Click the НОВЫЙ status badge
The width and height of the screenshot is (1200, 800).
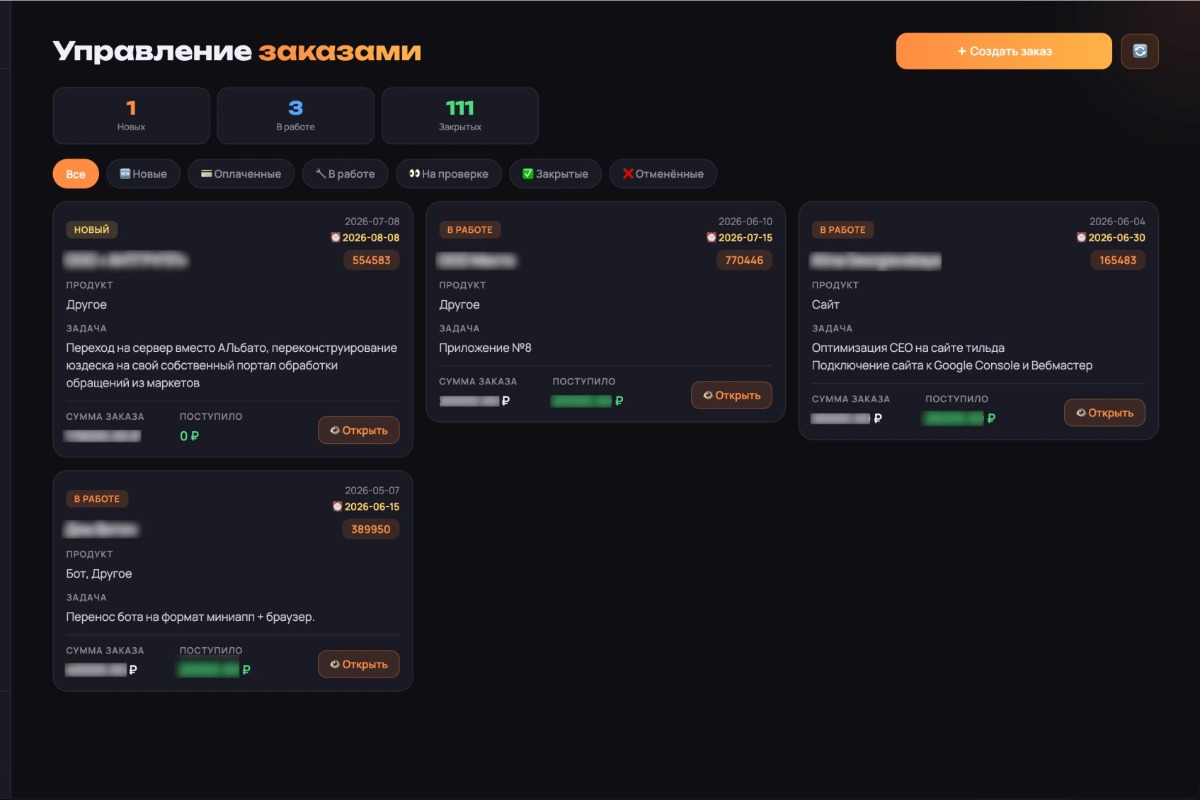pos(92,230)
